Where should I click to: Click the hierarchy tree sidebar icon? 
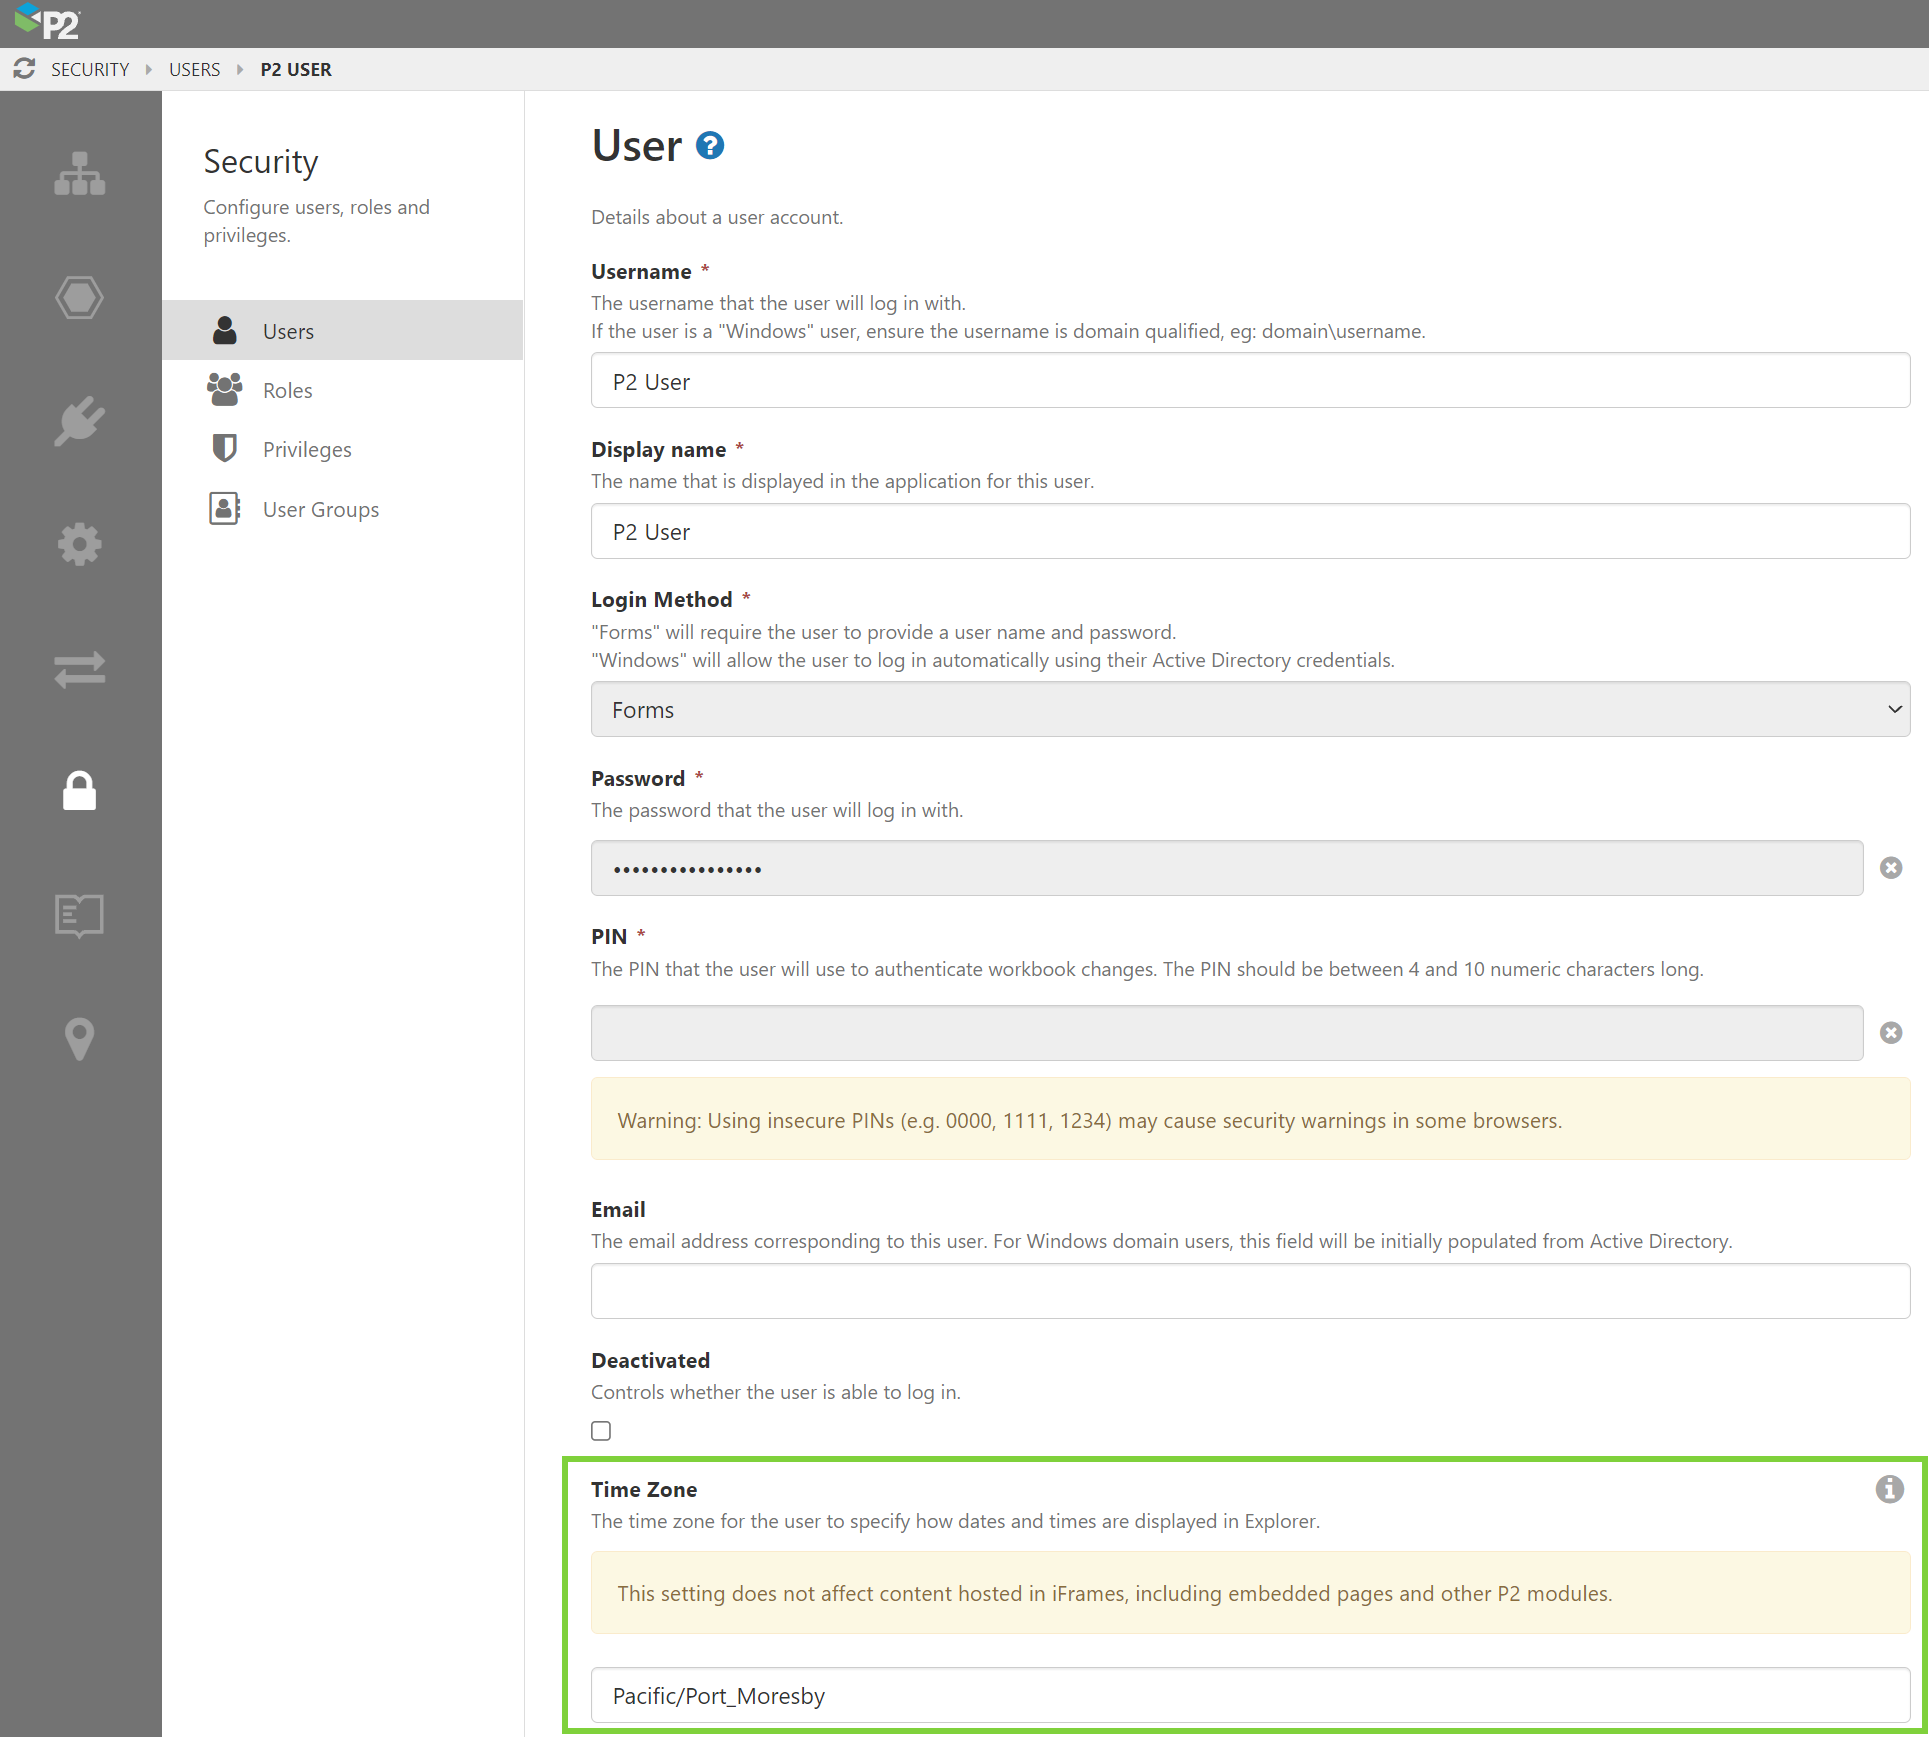click(x=80, y=174)
